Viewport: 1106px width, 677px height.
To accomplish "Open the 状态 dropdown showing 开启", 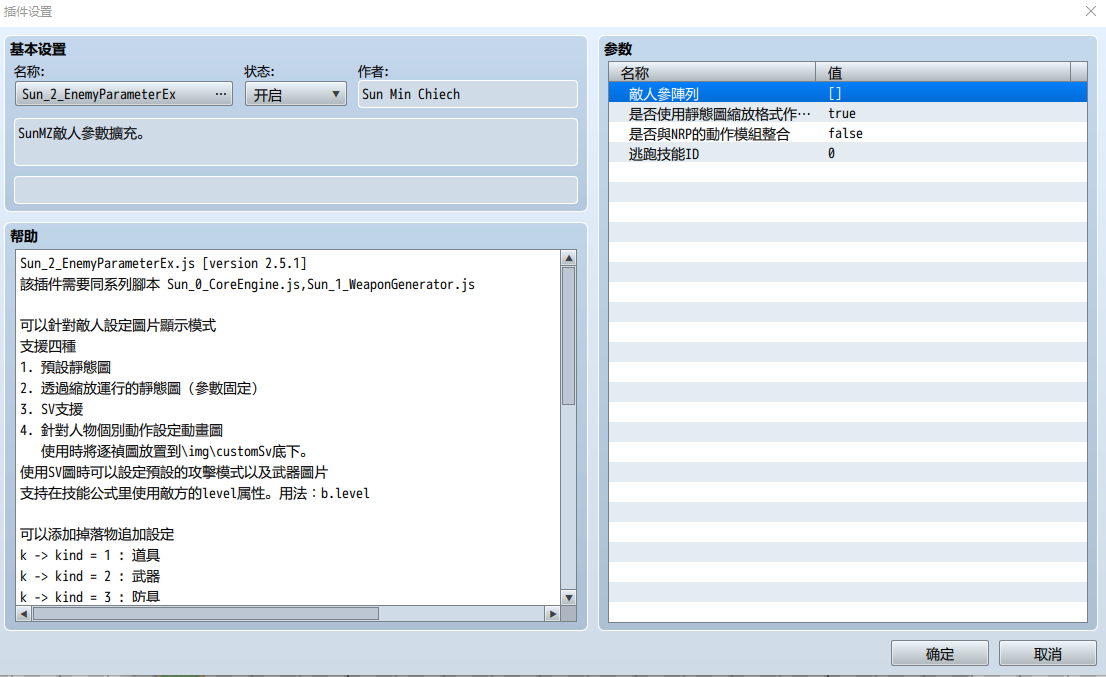I will [x=296, y=94].
